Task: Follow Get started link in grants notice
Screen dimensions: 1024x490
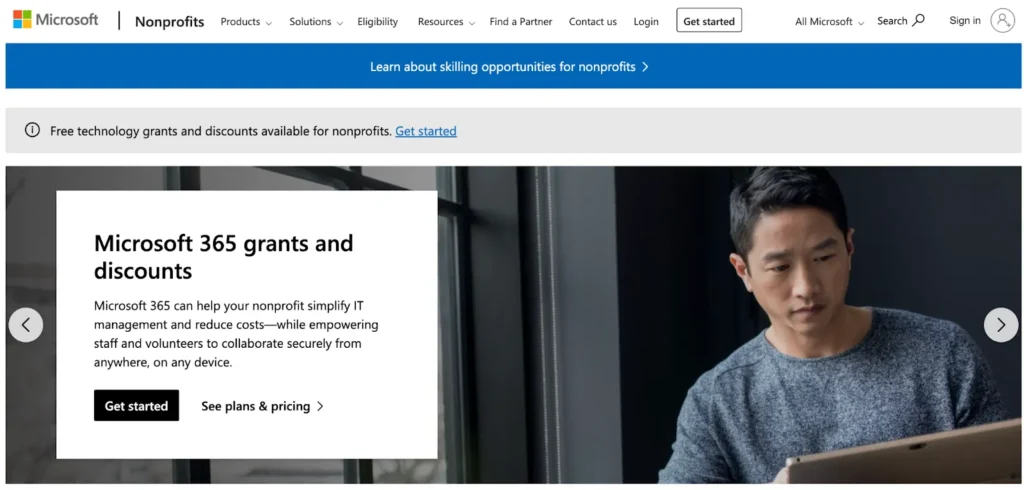Action: tap(426, 131)
